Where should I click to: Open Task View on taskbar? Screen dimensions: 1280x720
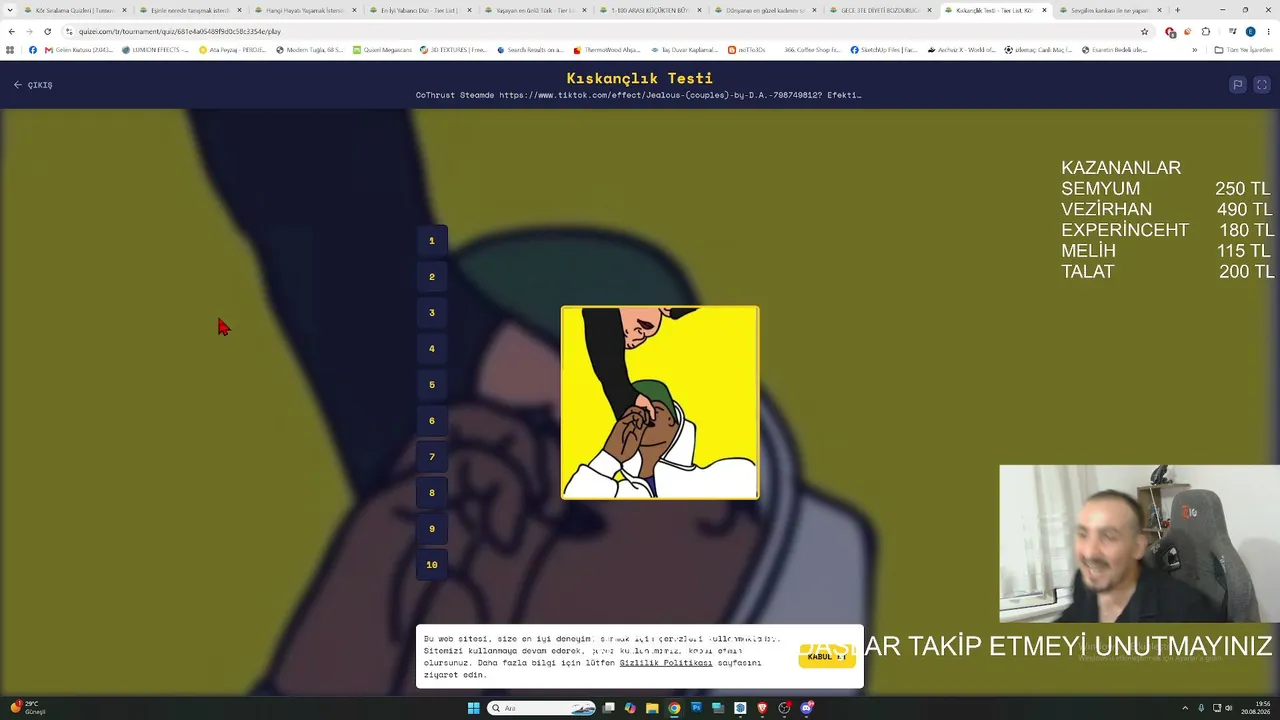(x=608, y=708)
